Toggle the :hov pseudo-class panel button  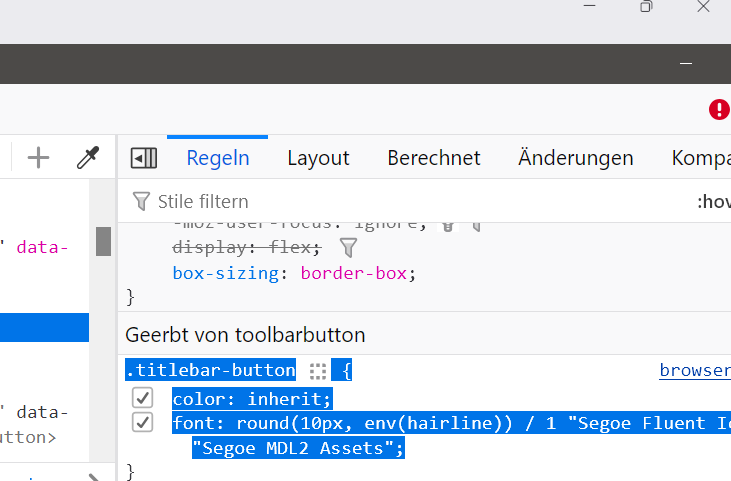[x=714, y=201]
